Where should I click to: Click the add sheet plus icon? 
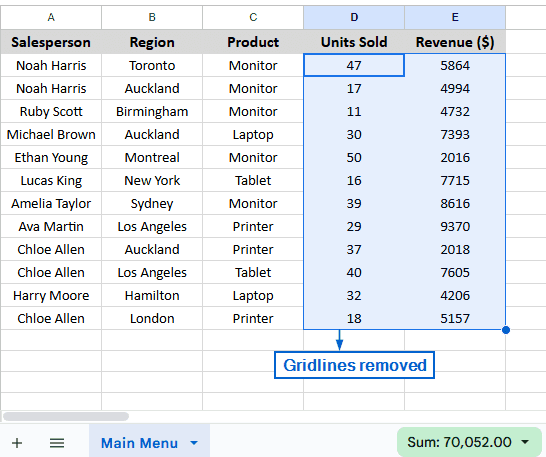coord(17,443)
